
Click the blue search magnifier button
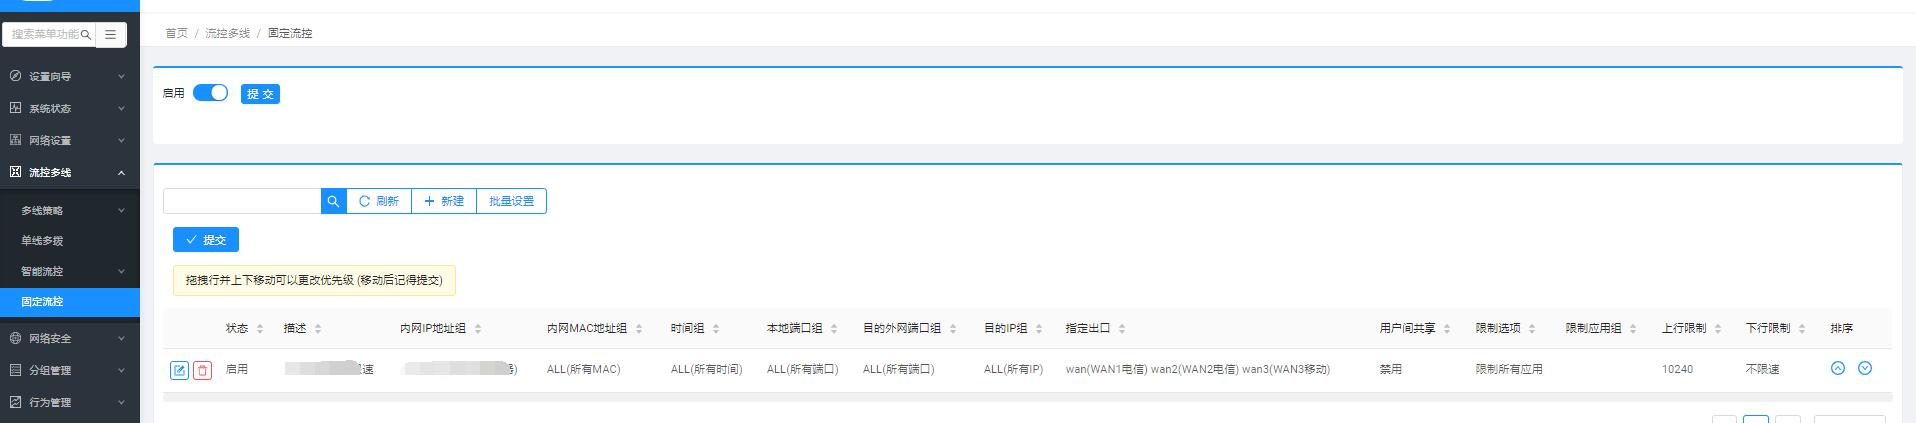333,201
